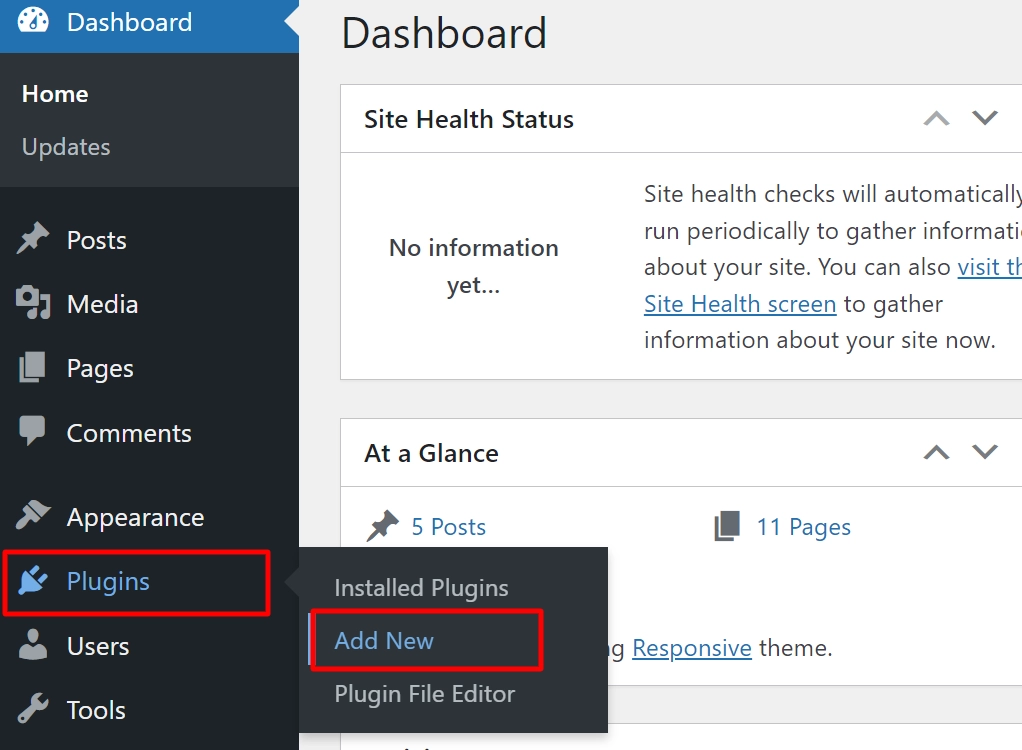This screenshot has height=750, width=1022.
Task: Click the WordPress dashboard gauge icon
Action: tap(32, 21)
